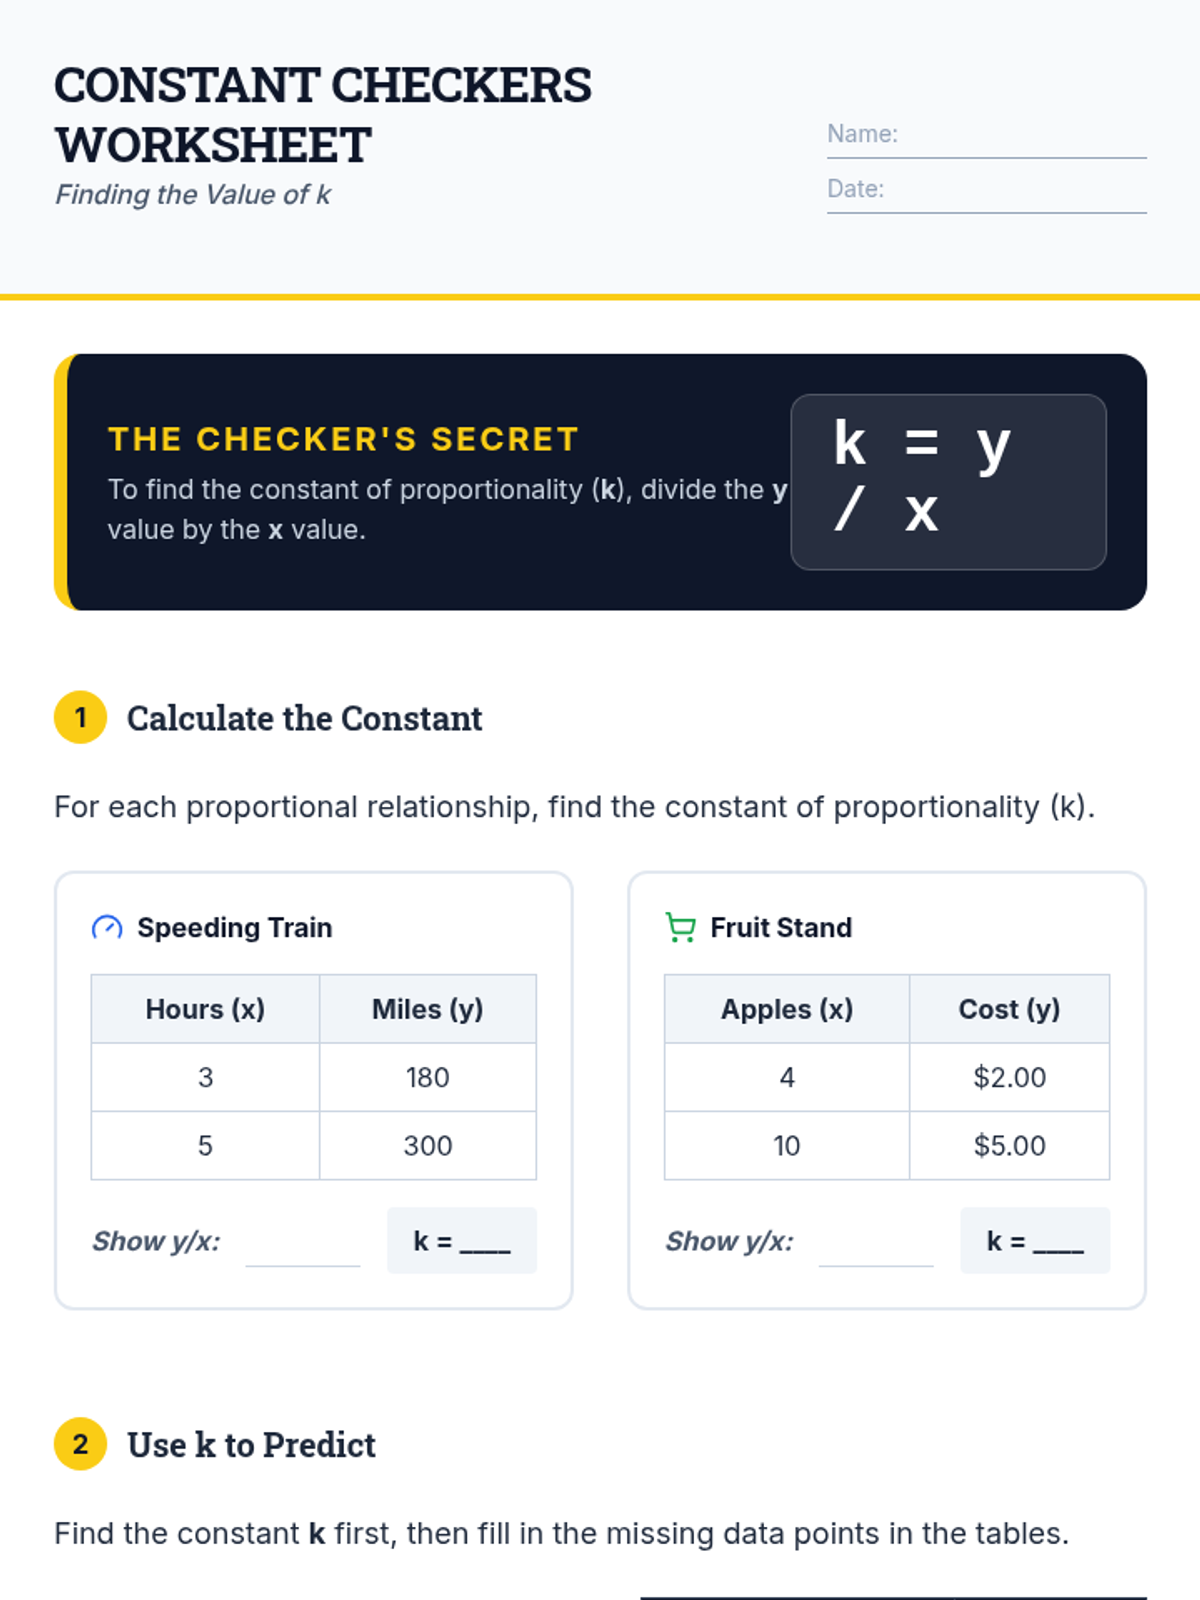Click the yellow number 2 section badge

tap(80, 1444)
